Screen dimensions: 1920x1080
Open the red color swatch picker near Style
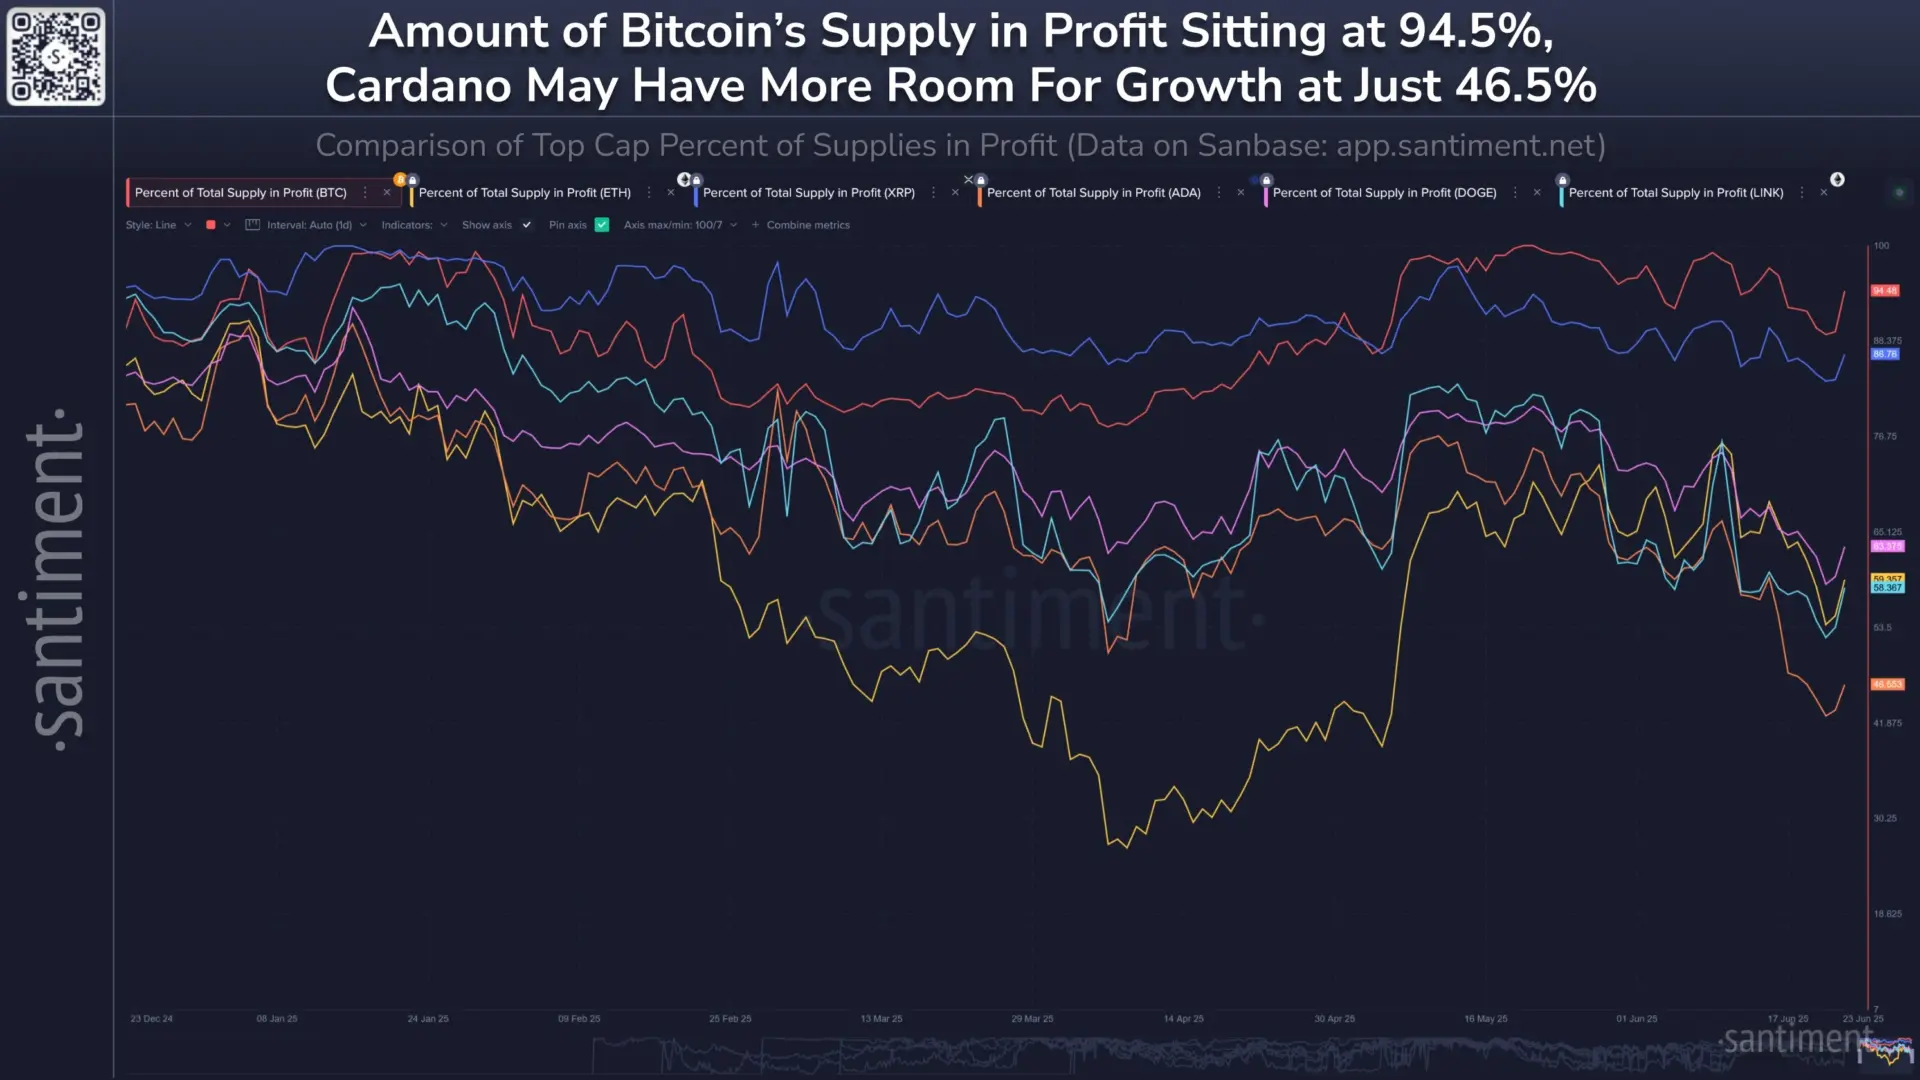coord(211,225)
